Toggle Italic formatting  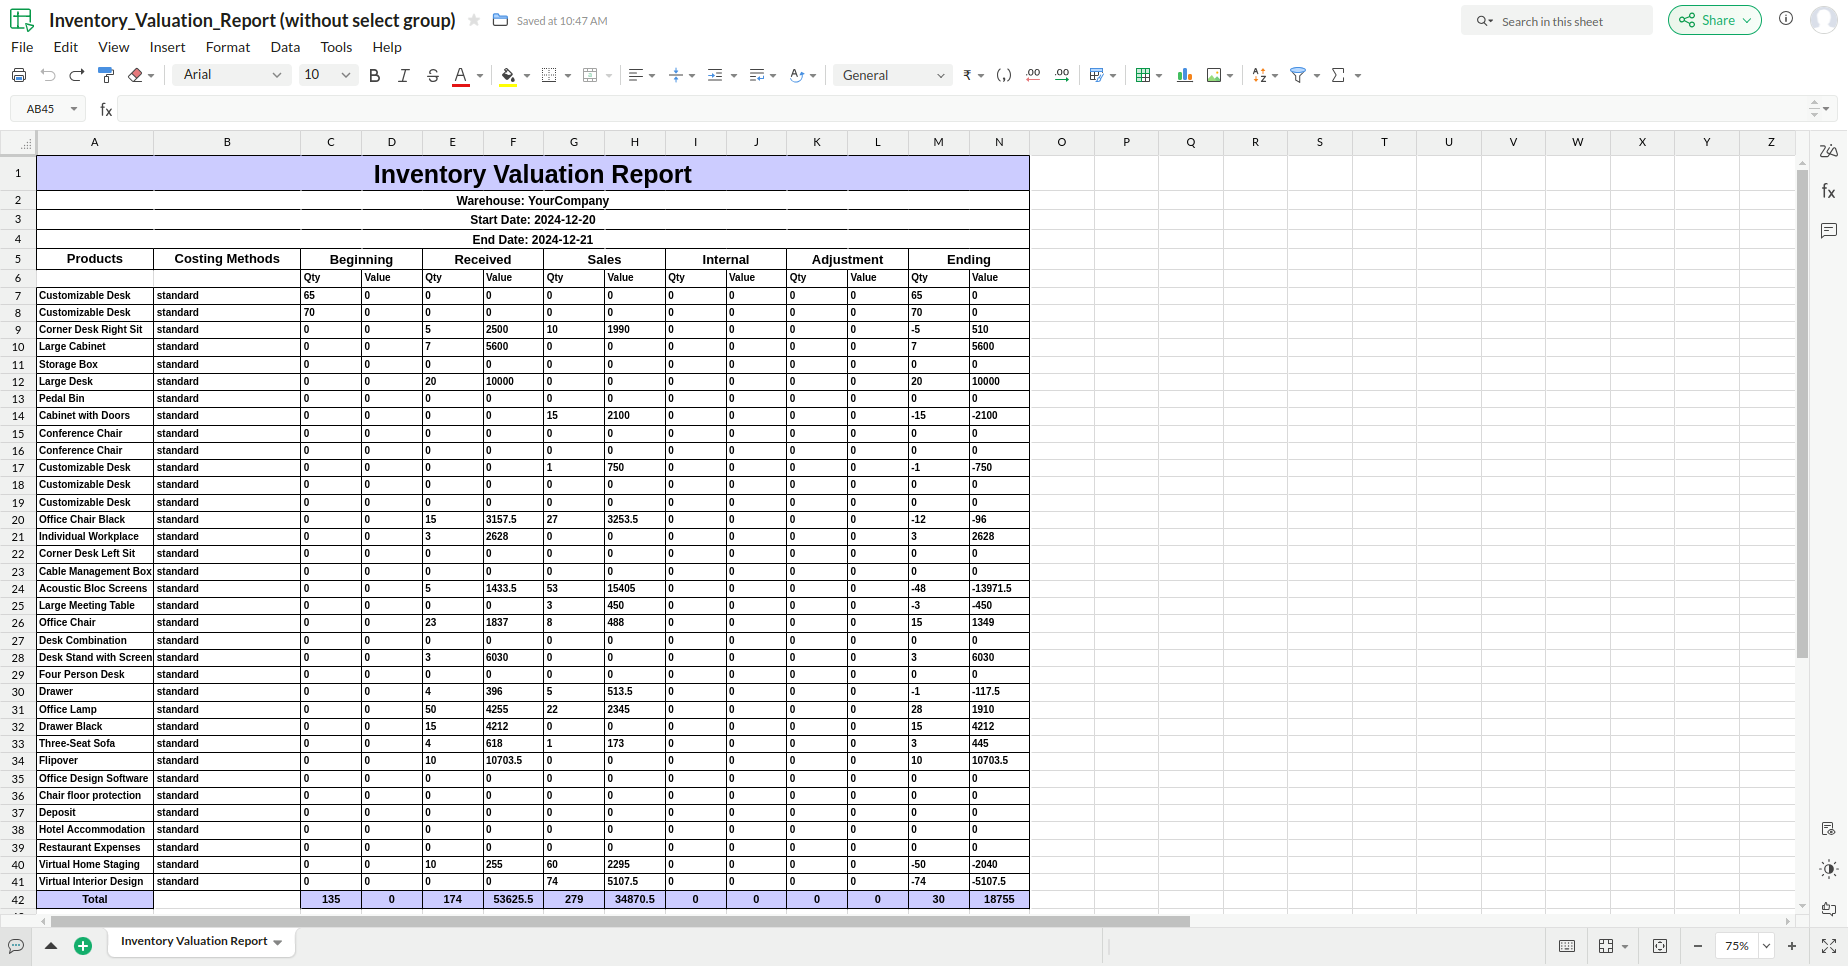404,75
